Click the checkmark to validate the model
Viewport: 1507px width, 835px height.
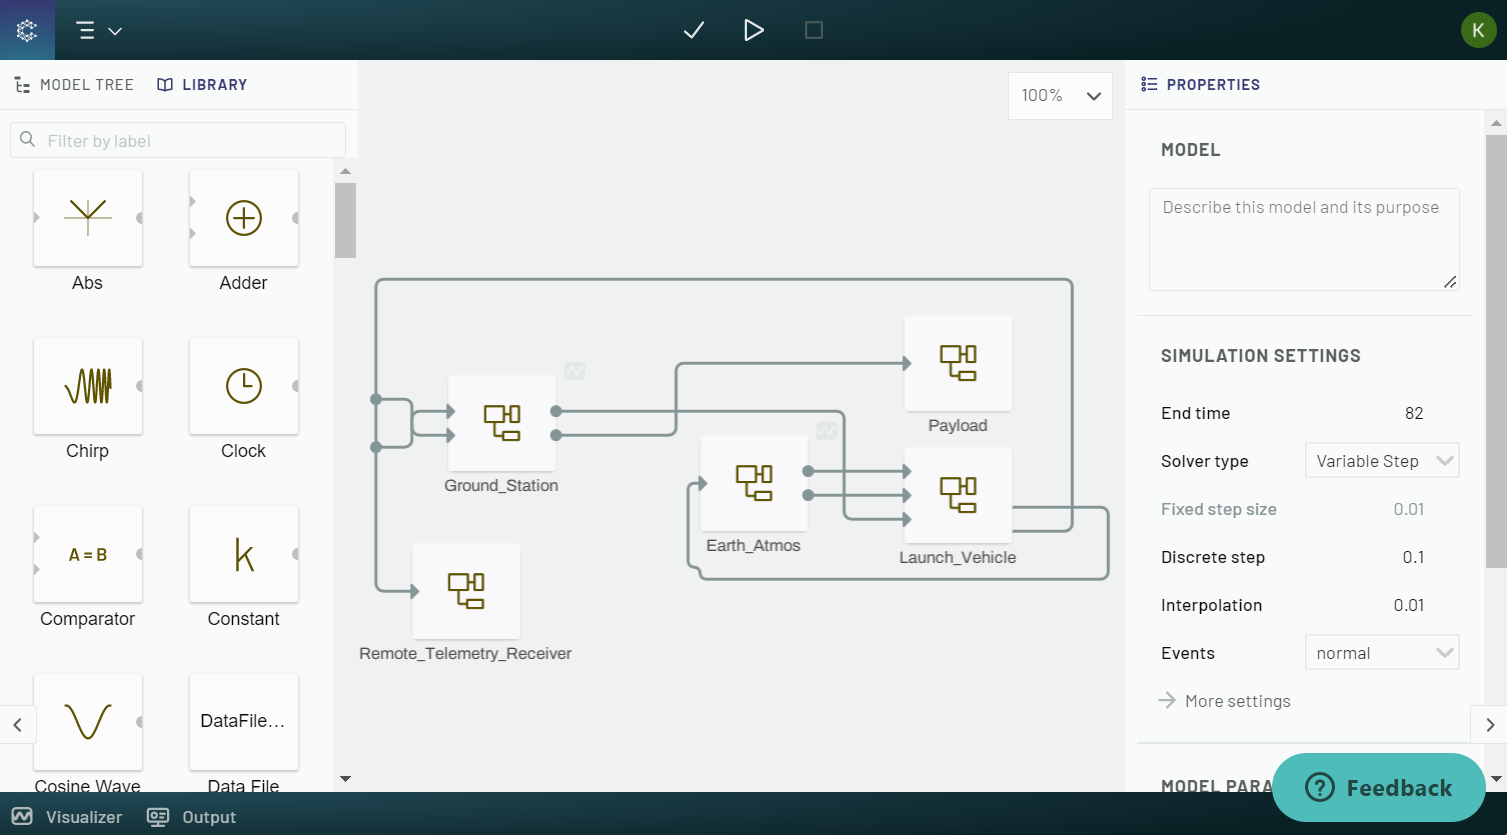click(x=693, y=30)
